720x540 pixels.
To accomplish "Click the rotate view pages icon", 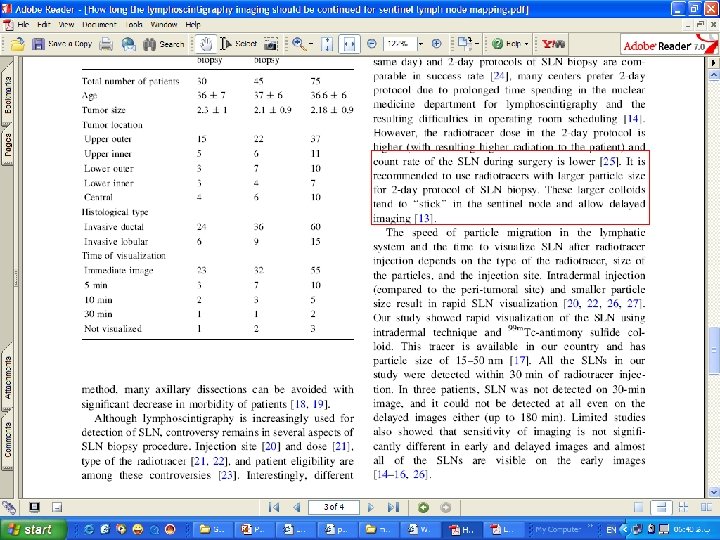I will (464, 44).
